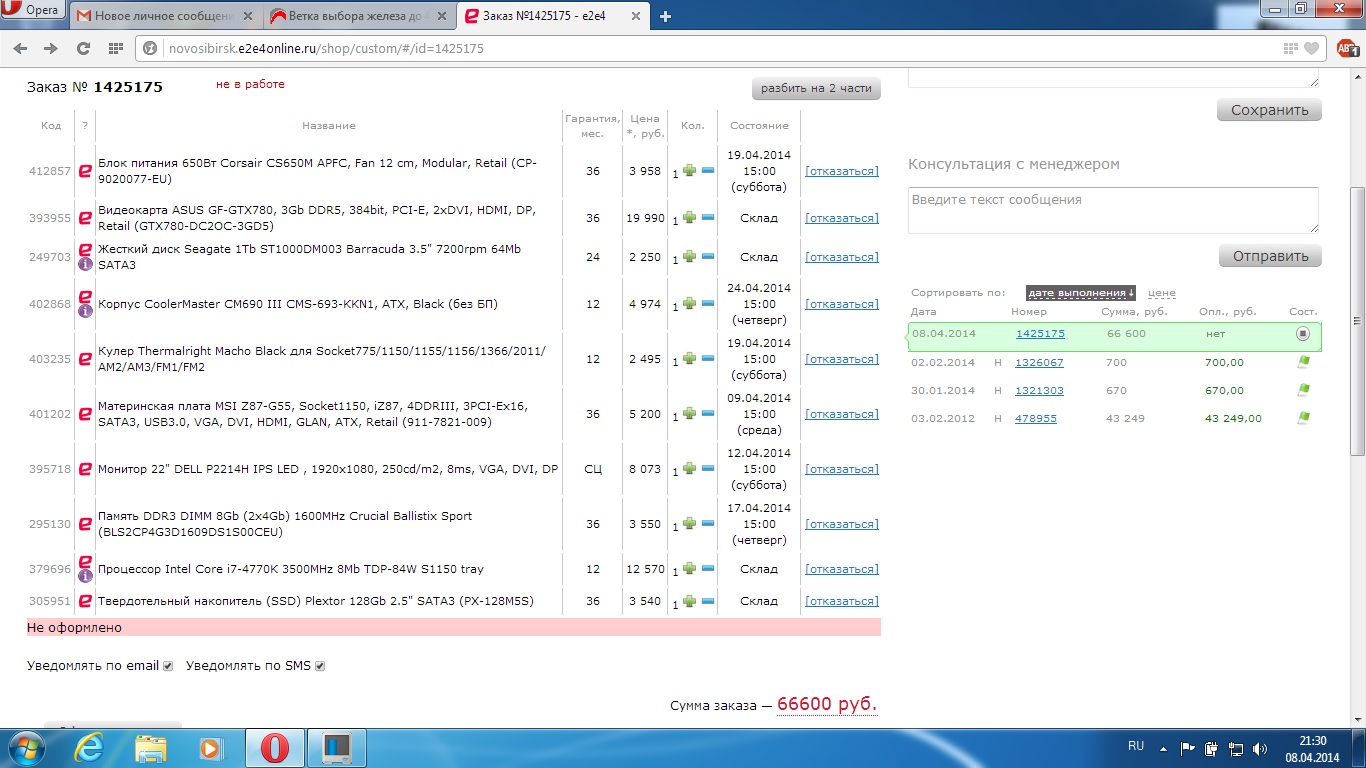This screenshot has height=768, width=1366.
Task: Toggle the email notification checkbox
Action: pos(168,666)
